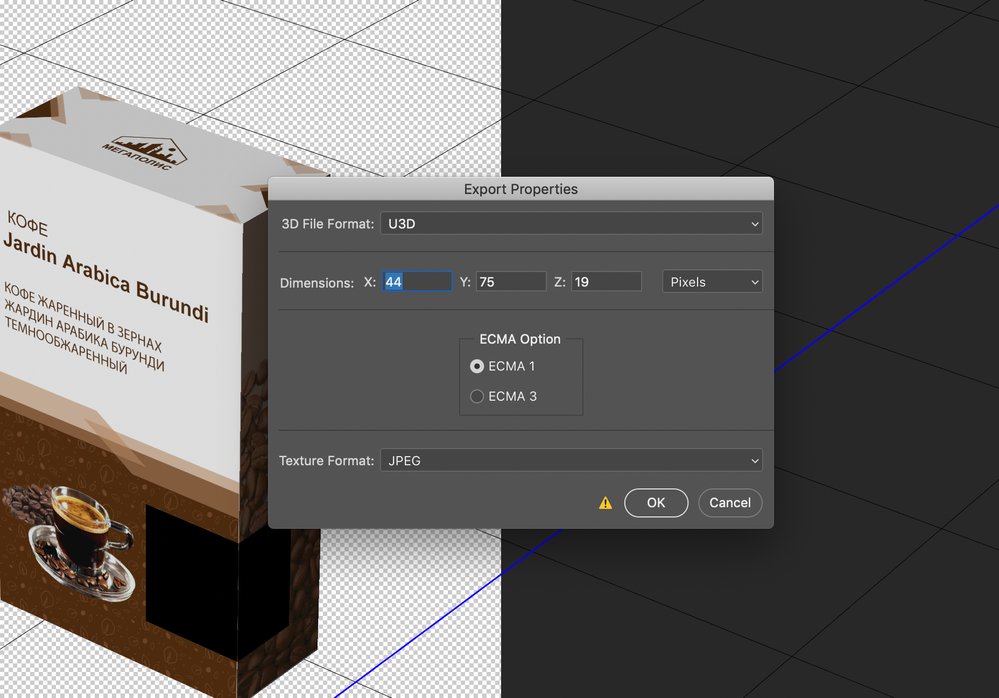Cancel the Export Properties dialog
999x698 pixels.
pyautogui.click(x=730, y=503)
